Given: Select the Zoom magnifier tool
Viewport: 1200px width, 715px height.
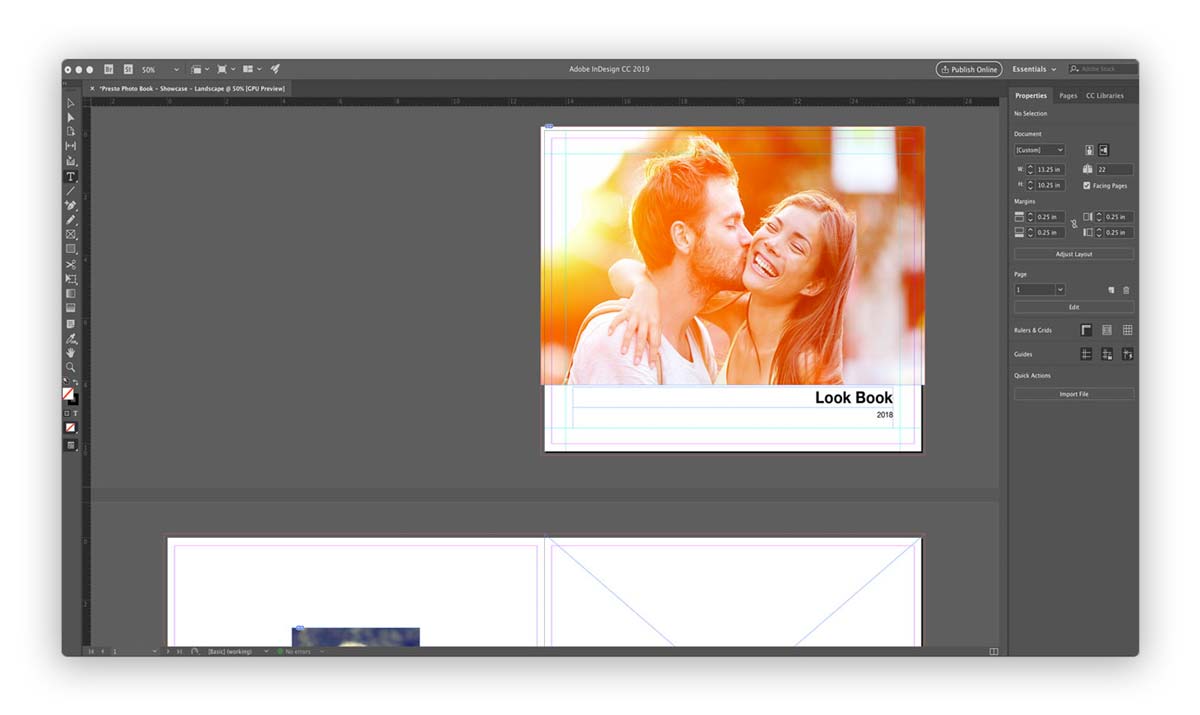Looking at the screenshot, I should click(x=71, y=367).
